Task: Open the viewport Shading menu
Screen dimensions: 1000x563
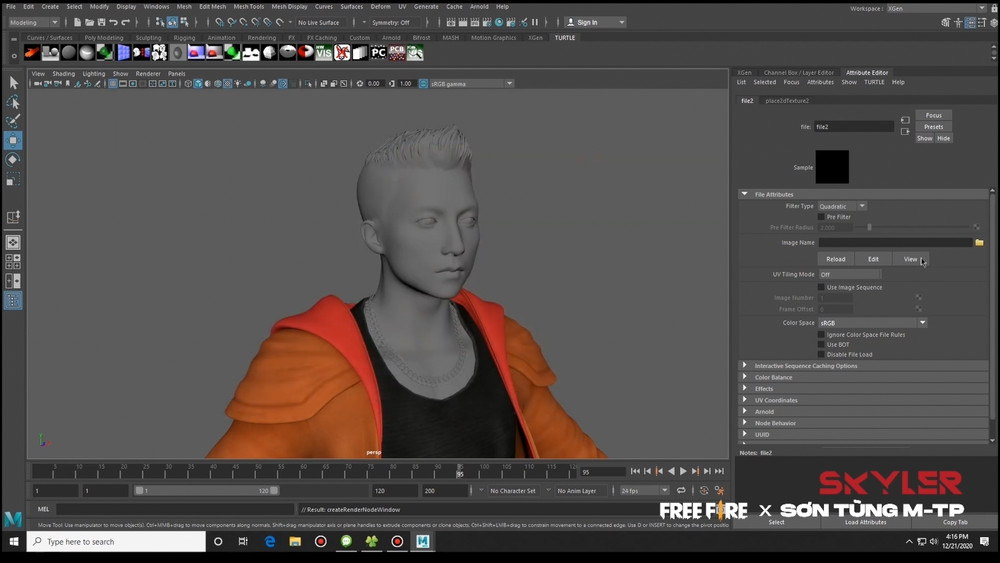Action: pyautogui.click(x=63, y=74)
